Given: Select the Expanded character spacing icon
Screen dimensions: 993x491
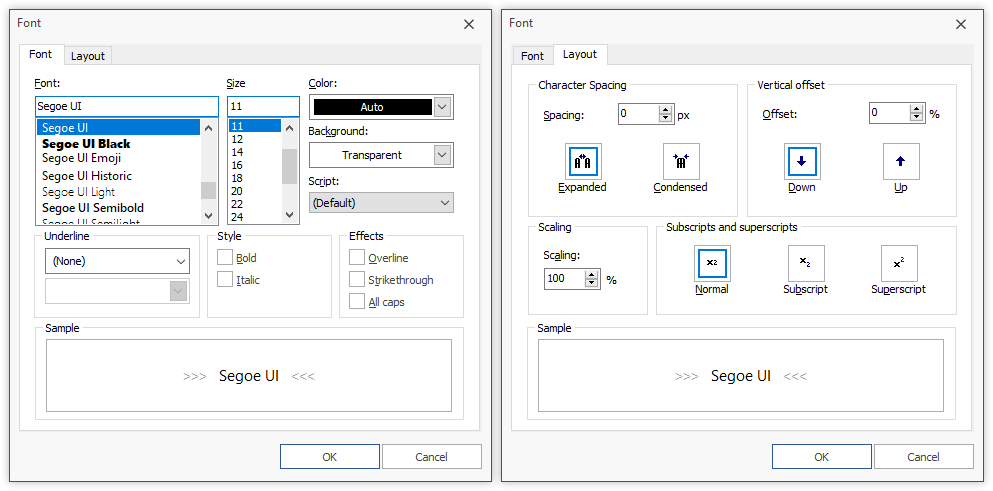Looking at the screenshot, I should pos(583,162).
